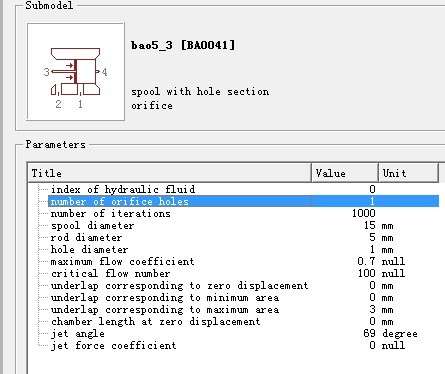
Task: Select the 'spool diameter' parameter
Action: point(243,225)
